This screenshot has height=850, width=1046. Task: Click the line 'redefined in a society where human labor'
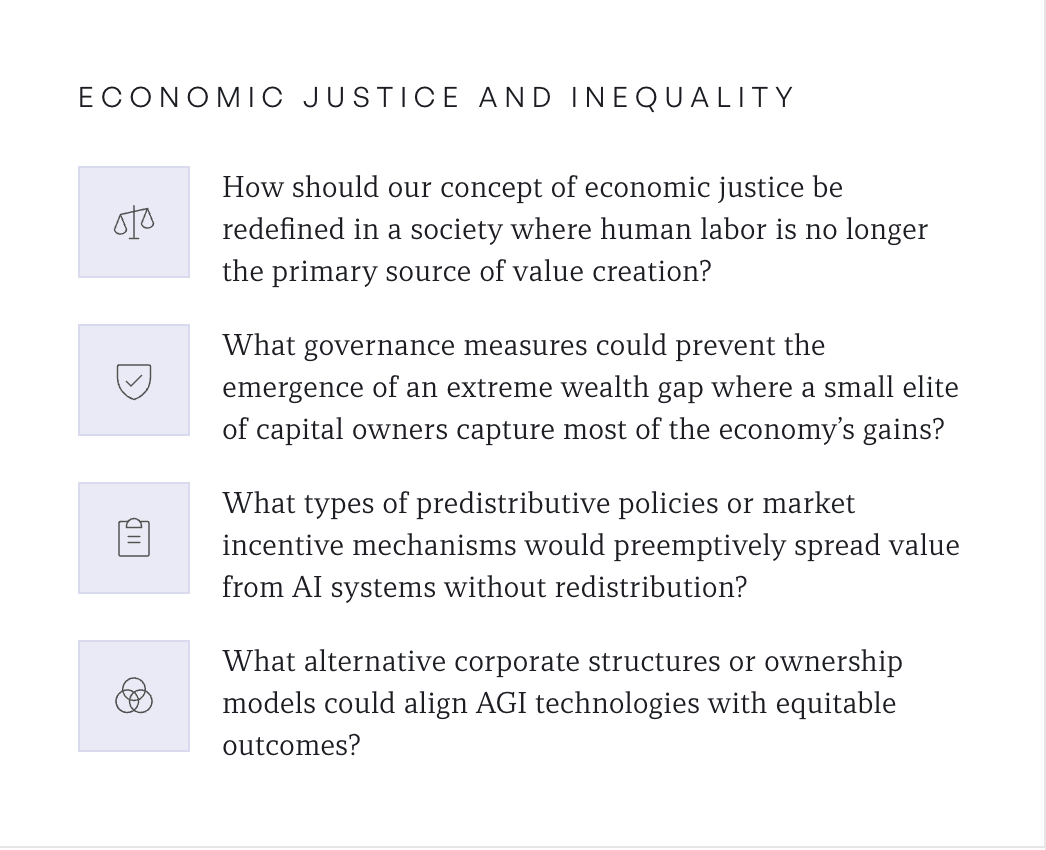574,229
